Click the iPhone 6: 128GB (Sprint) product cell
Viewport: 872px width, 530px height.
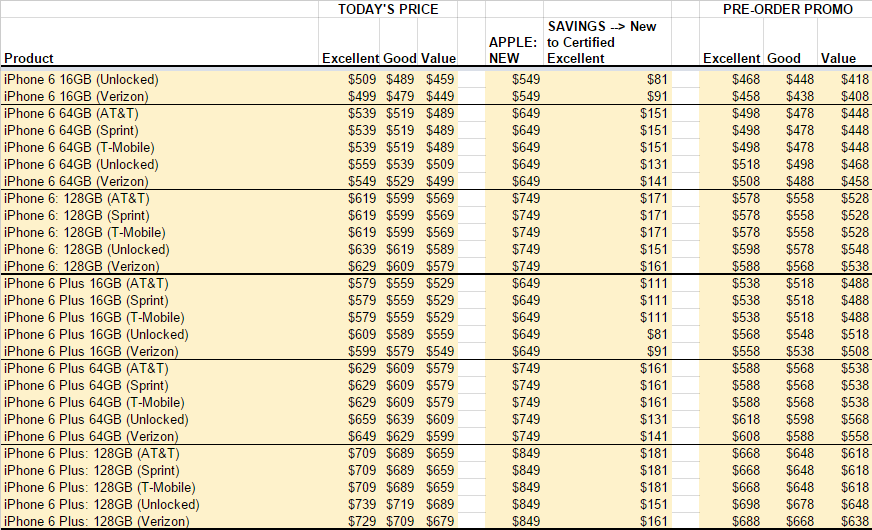coord(76,215)
